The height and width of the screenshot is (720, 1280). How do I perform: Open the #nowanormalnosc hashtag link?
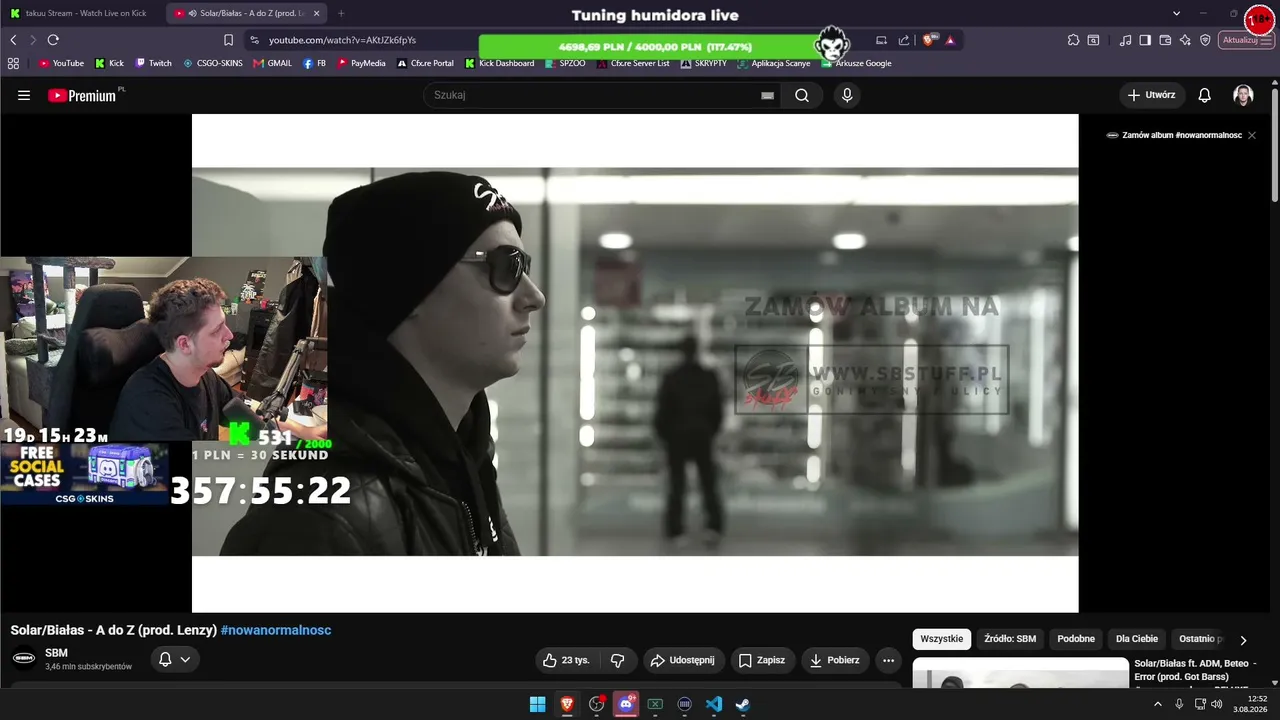(276, 630)
